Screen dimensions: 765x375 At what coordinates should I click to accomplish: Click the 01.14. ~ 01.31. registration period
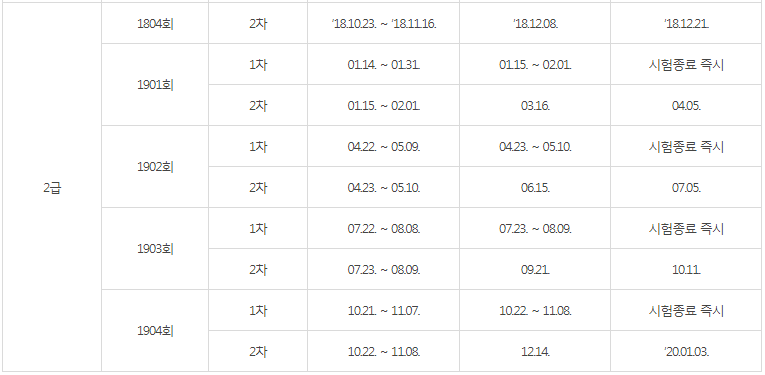pyautogui.click(x=383, y=65)
